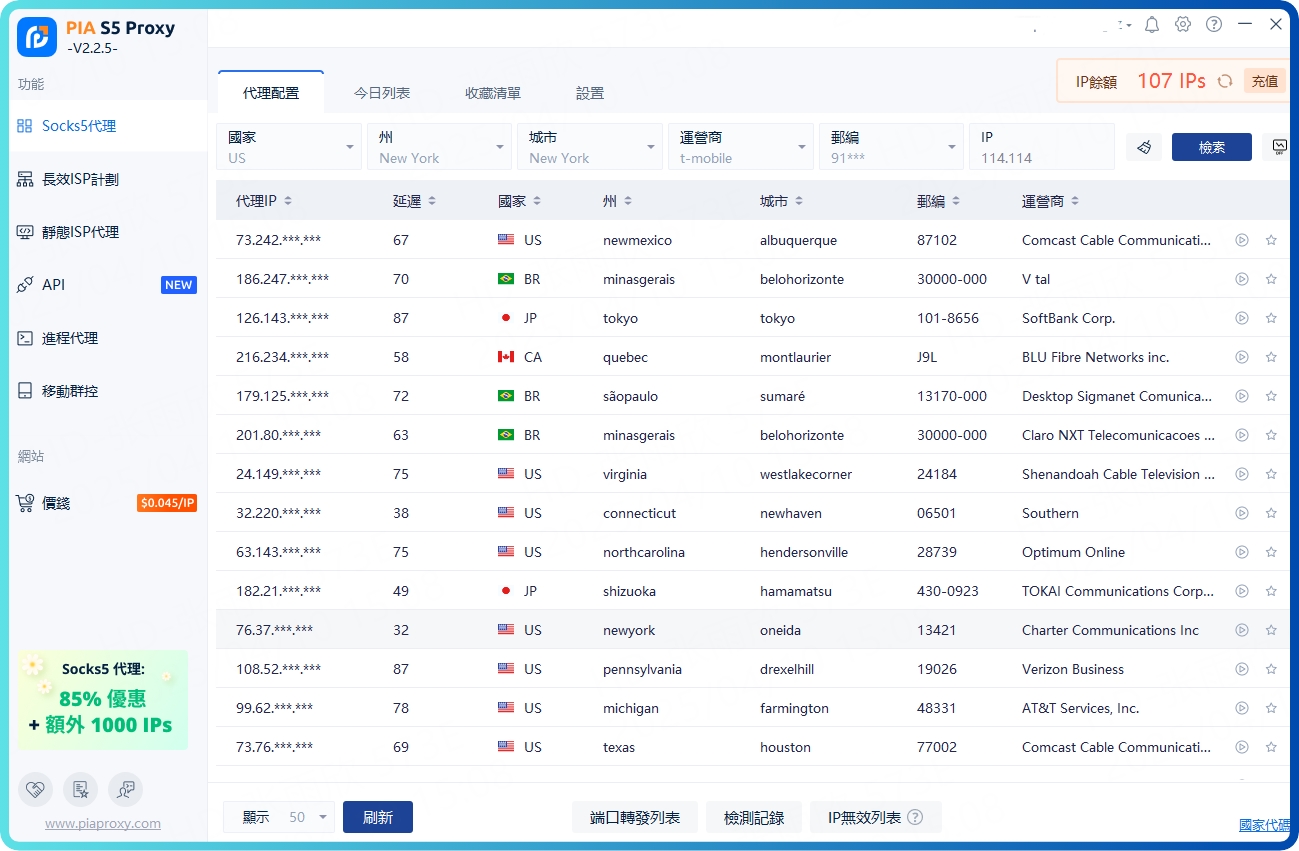1299x851 pixels.
Task: Toggle favorite star for 73.76 houston proxy
Action: pyautogui.click(x=1271, y=747)
